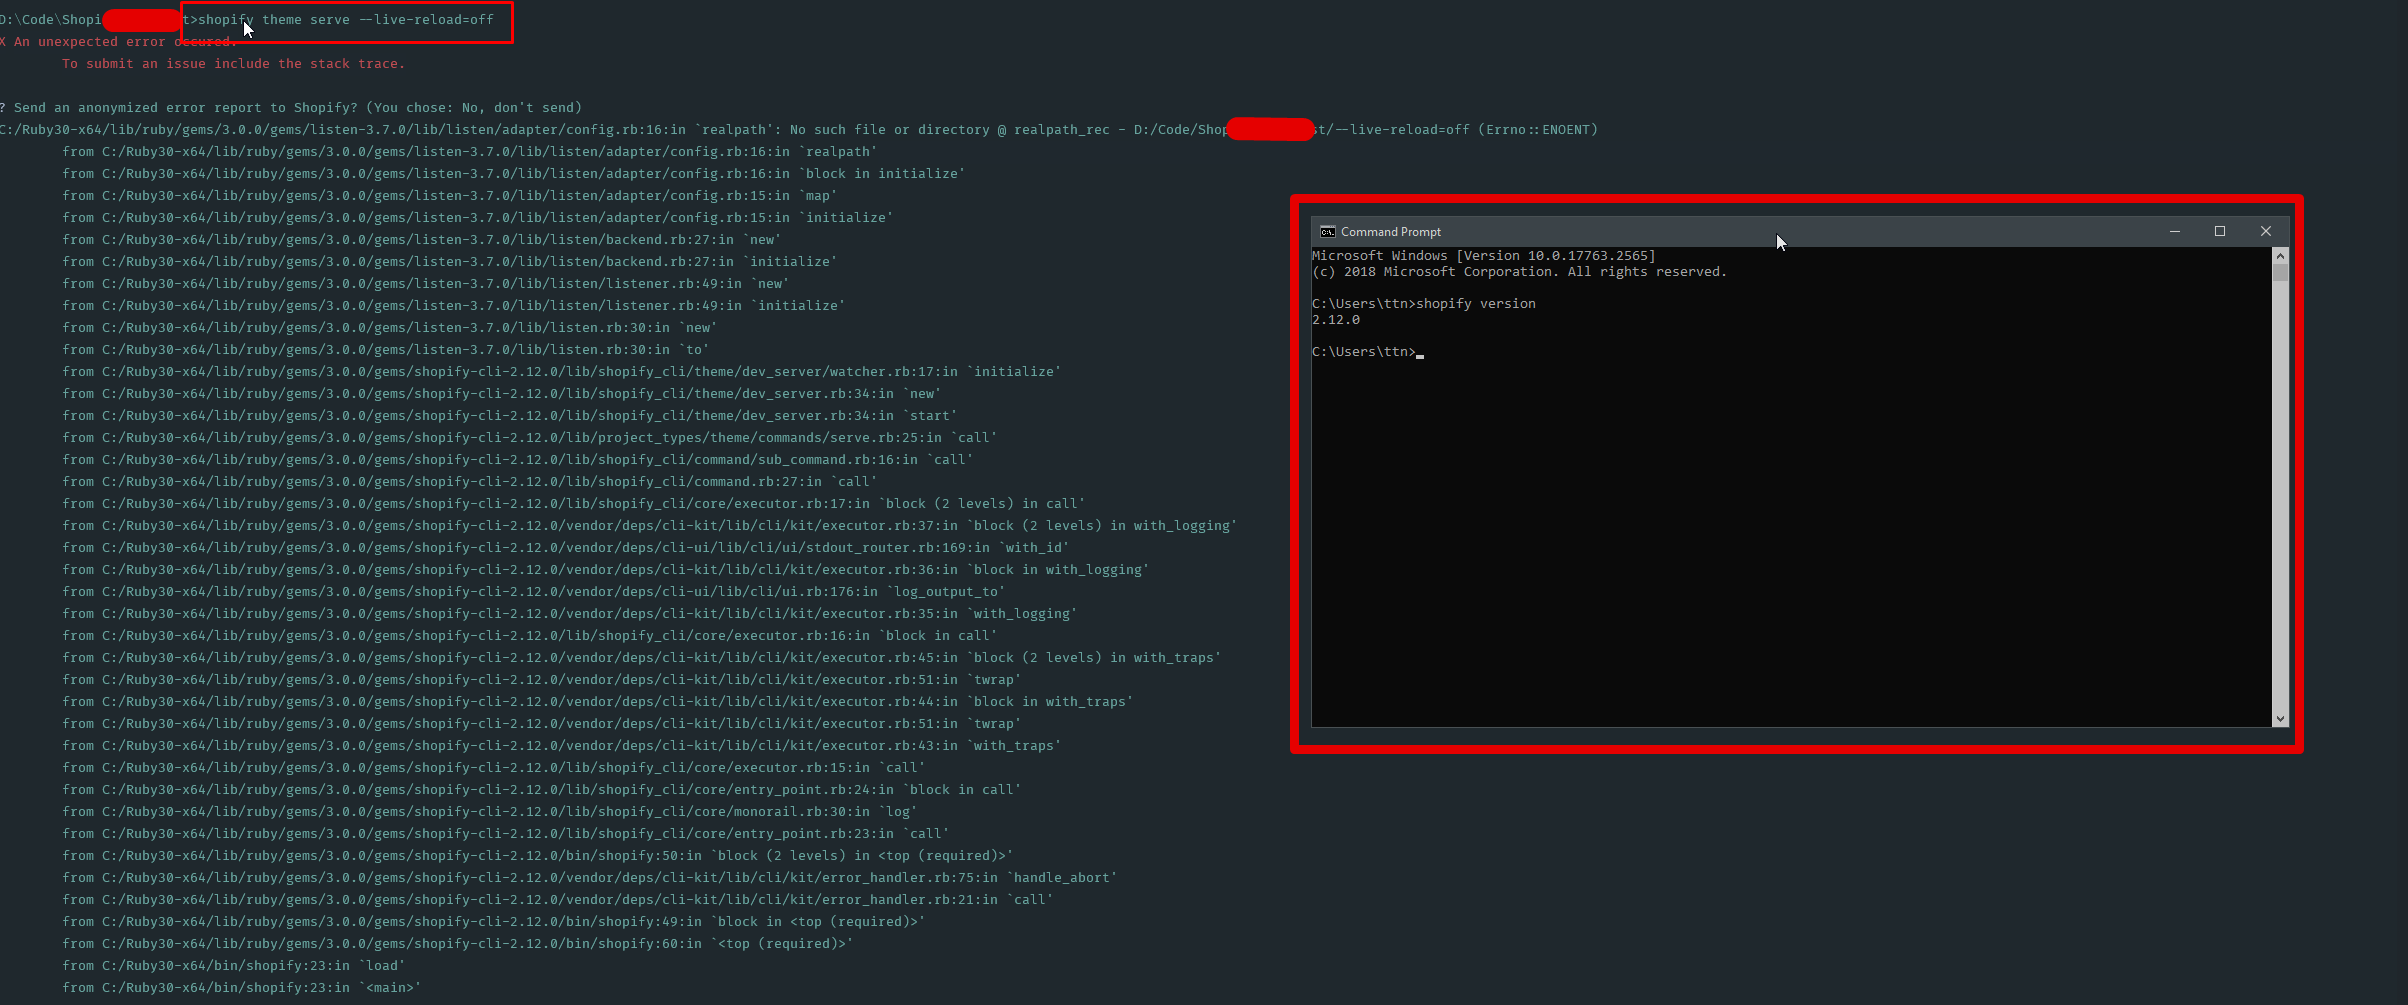Click the bin/shopify:23 '<main>' trace line
The width and height of the screenshot is (2408, 1005).
pyautogui.click(x=242, y=988)
